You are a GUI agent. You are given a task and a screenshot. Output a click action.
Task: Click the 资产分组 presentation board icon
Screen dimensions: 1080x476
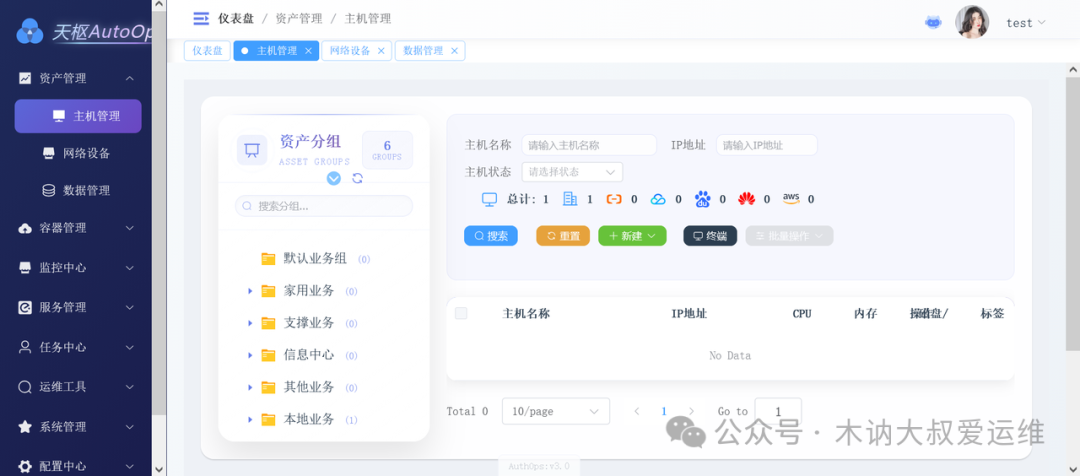(252, 149)
